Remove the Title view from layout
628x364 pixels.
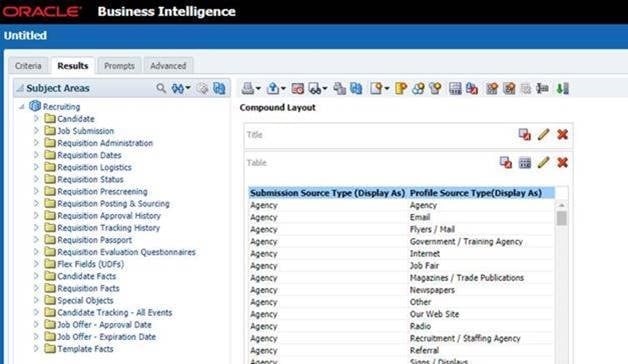point(562,135)
